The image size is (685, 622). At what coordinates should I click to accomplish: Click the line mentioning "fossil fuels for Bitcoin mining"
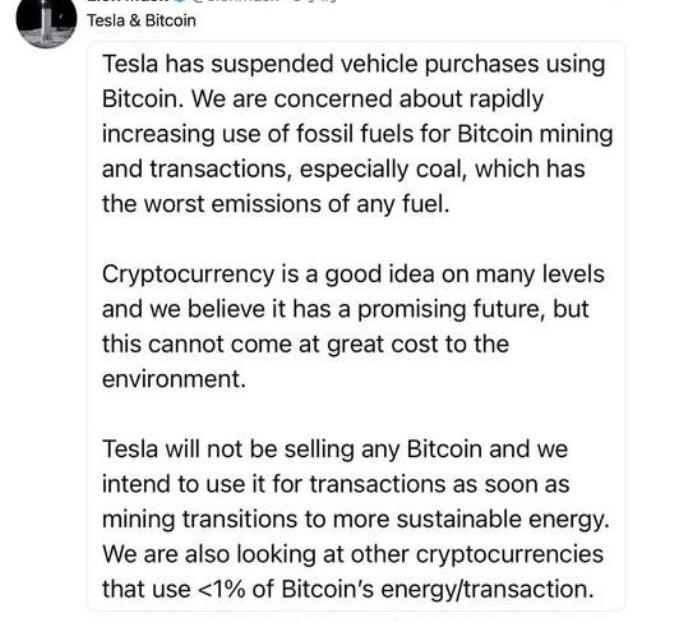coord(357,134)
